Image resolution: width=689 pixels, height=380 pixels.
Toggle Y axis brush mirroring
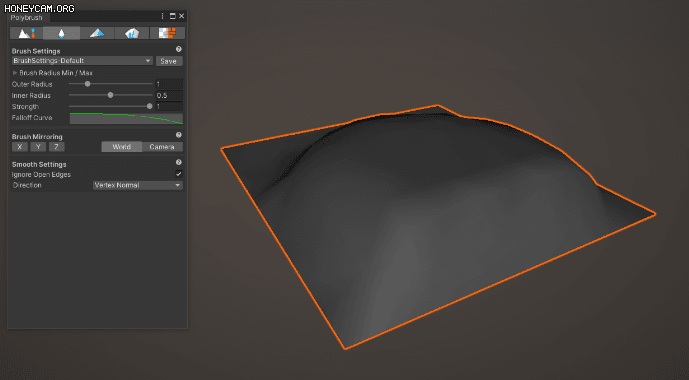(38, 147)
